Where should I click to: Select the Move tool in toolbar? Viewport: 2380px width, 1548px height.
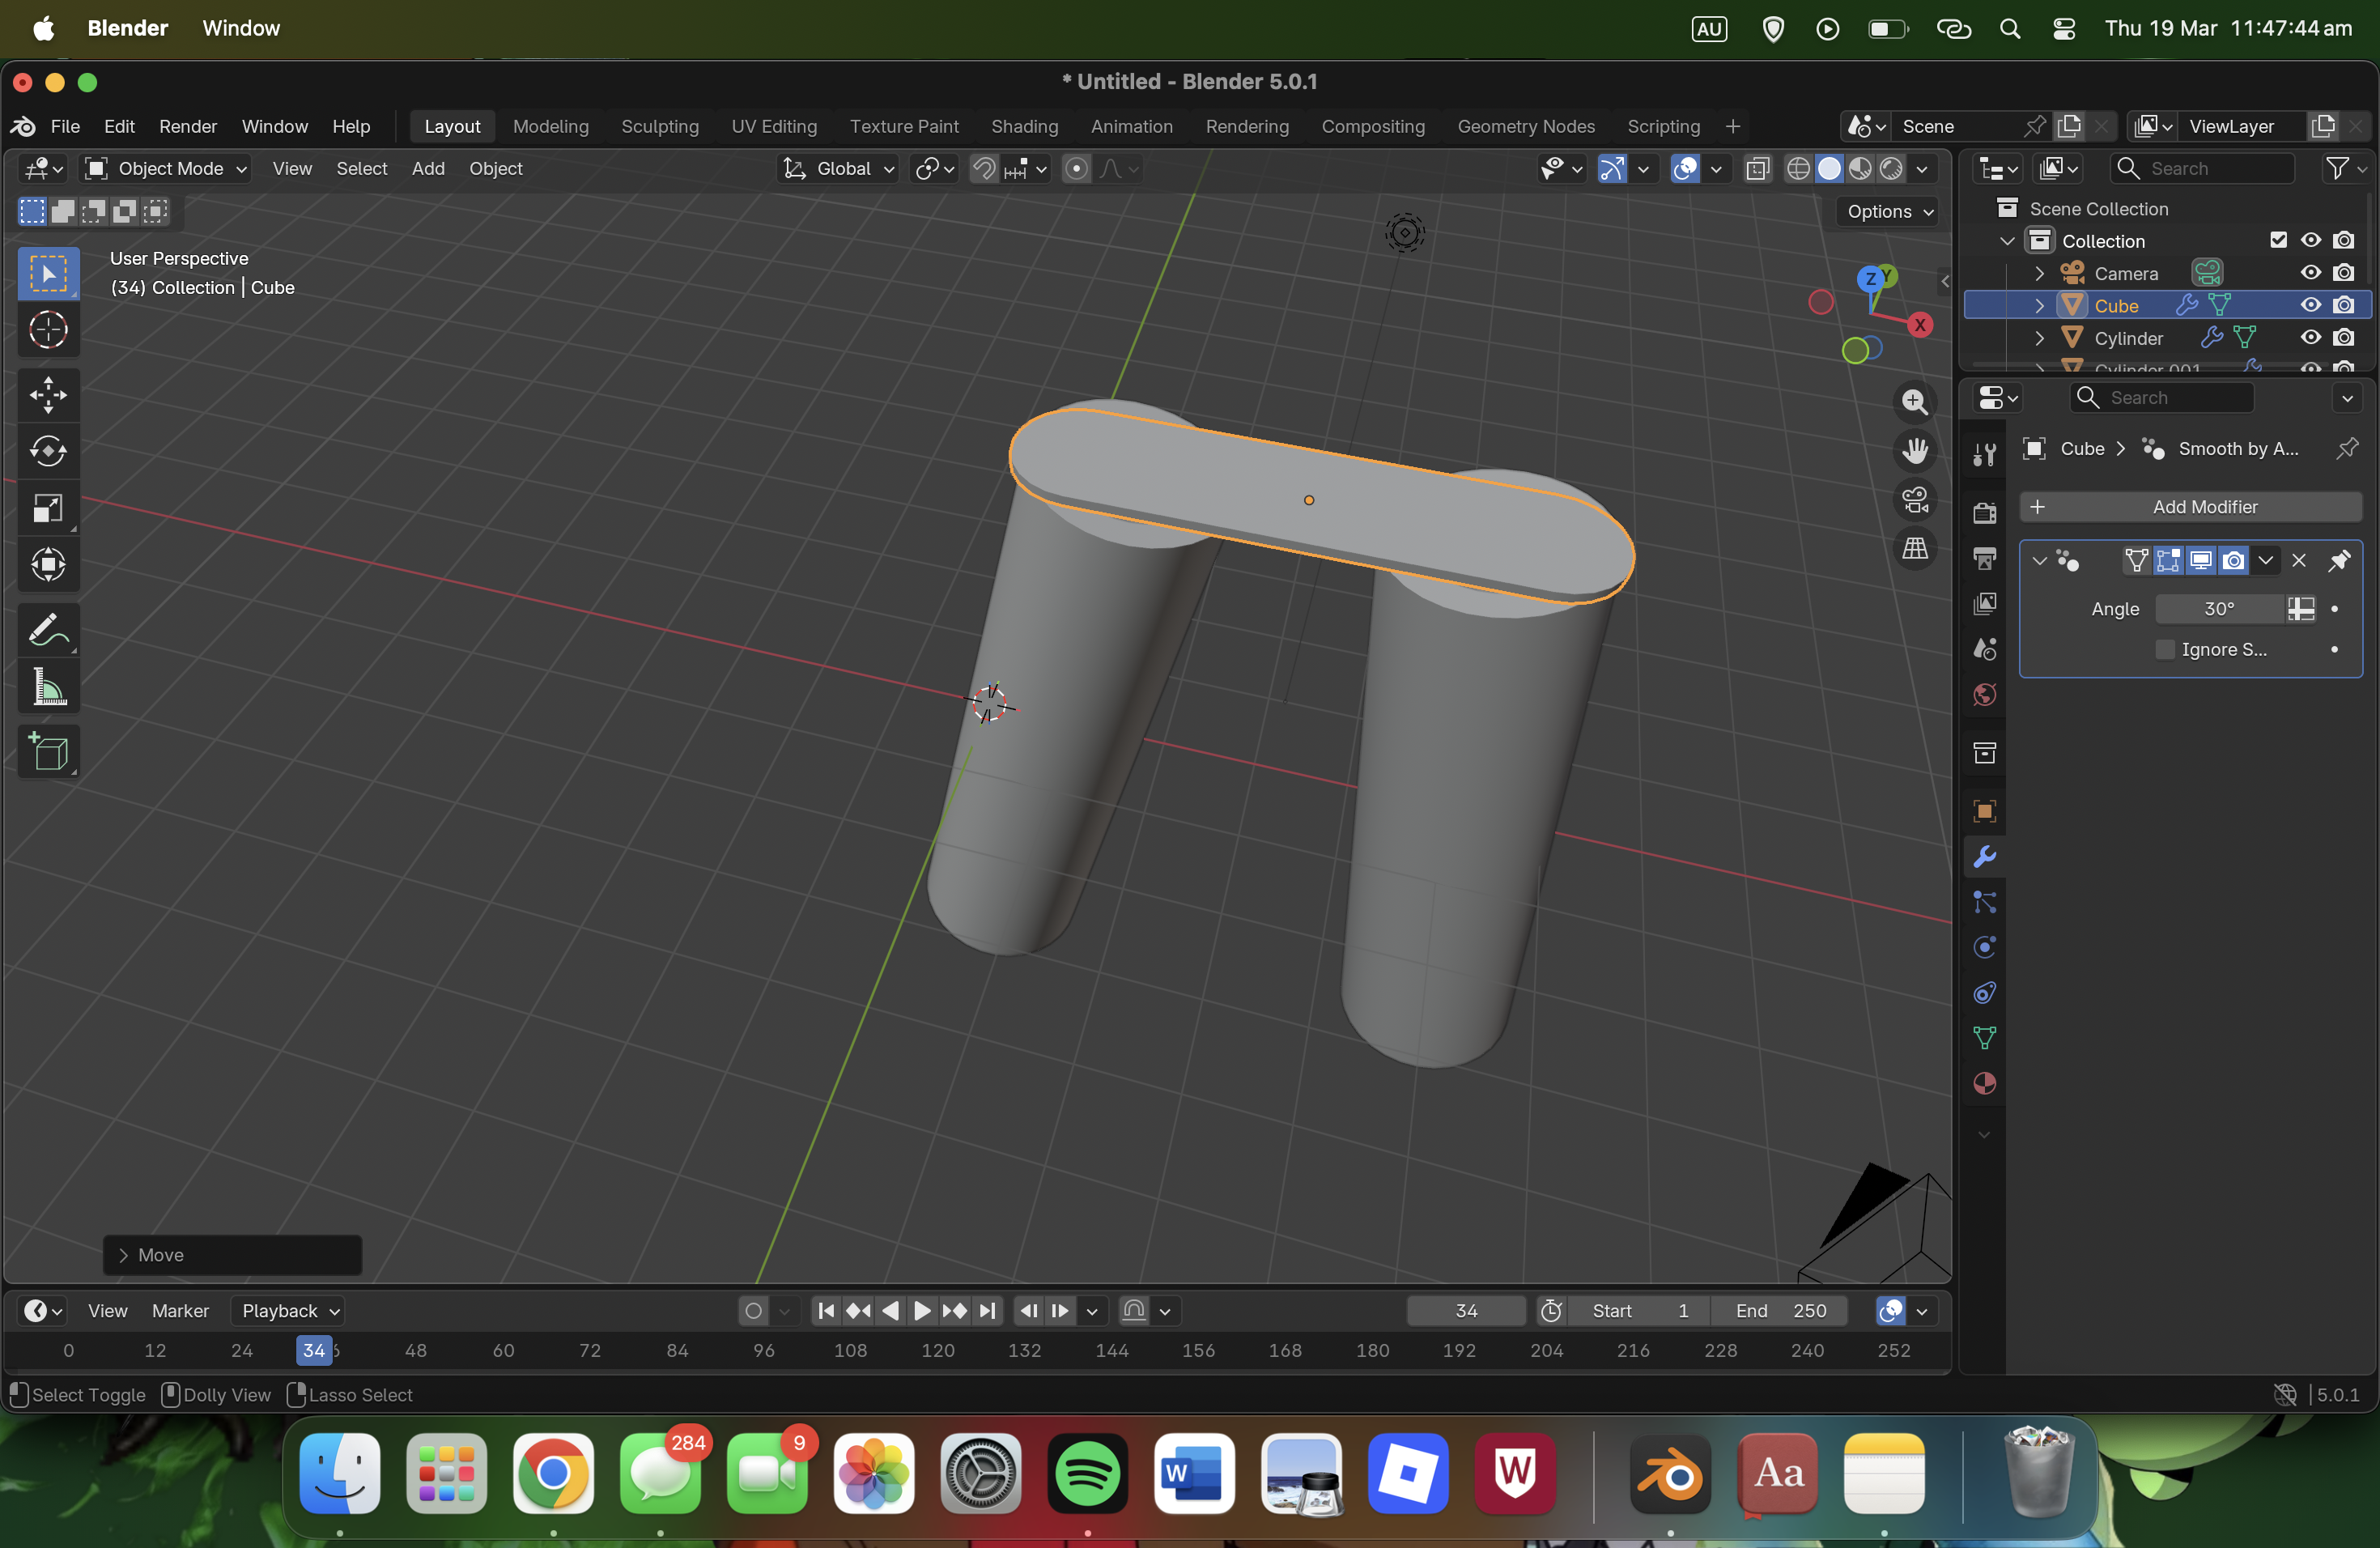click(x=48, y=394)
